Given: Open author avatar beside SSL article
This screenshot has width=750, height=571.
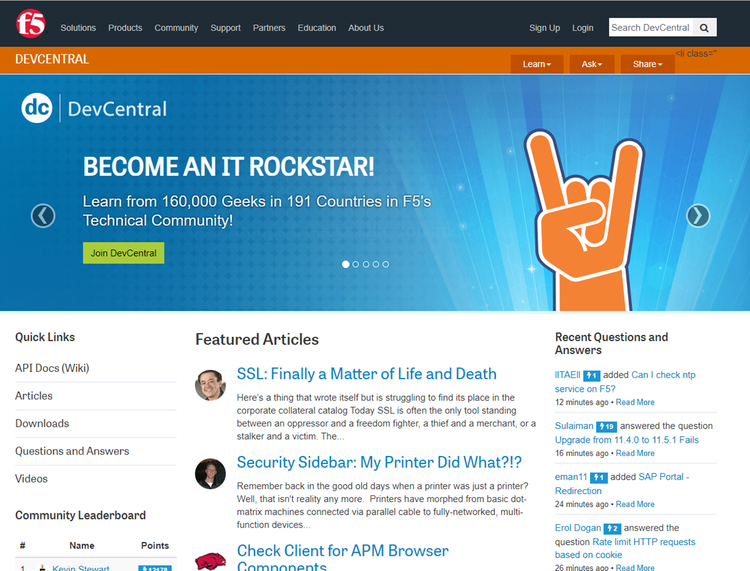Looking at the screenshot, I should (x=210, y=384).
